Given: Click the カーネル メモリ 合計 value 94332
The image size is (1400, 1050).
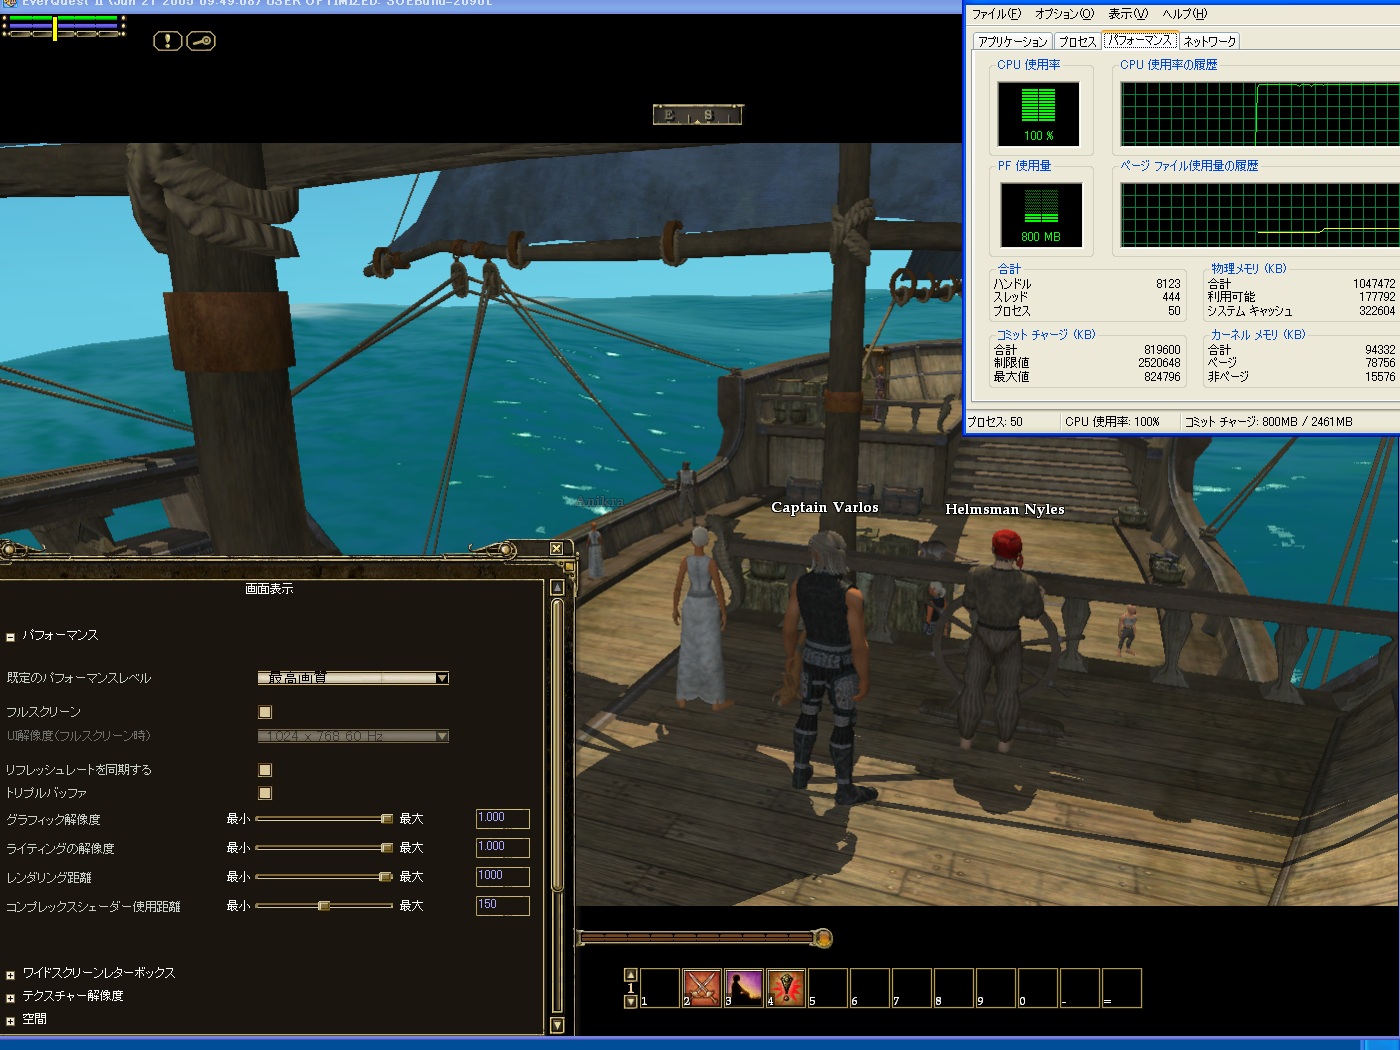Looking at the screenshot, I should pos(1380,350).
